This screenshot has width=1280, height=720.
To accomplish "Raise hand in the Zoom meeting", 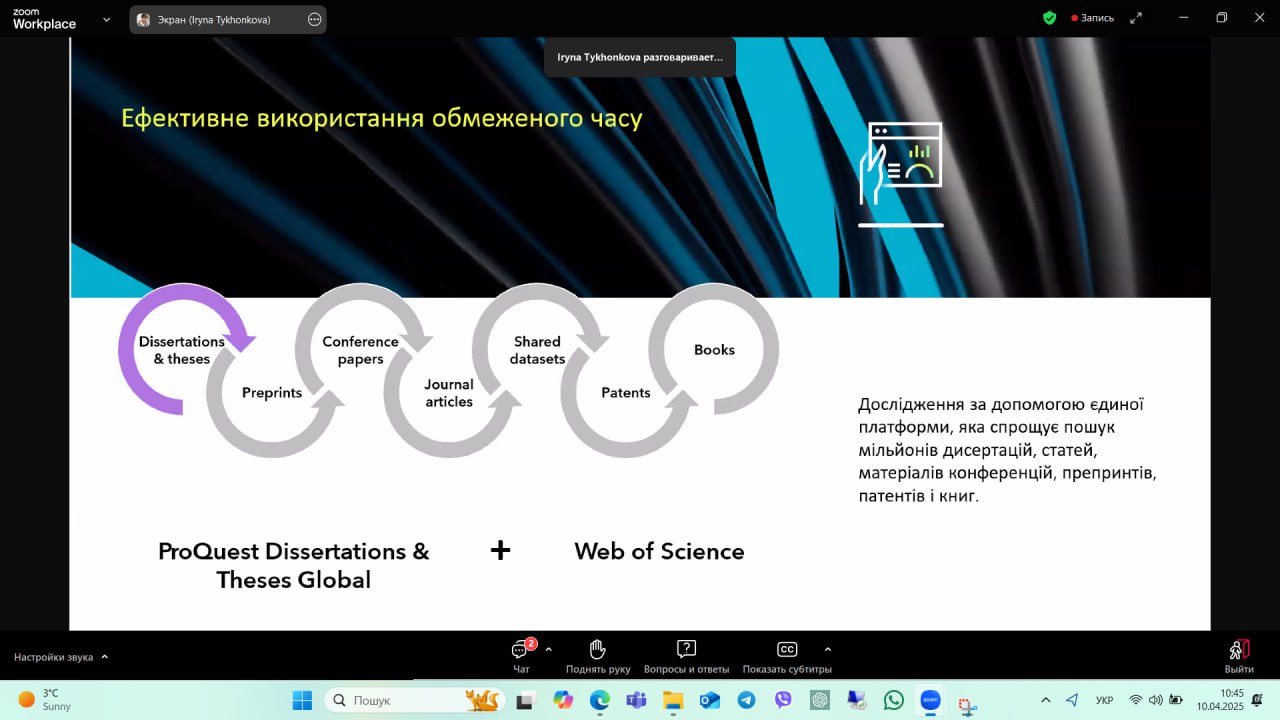I will click(598, 657).
